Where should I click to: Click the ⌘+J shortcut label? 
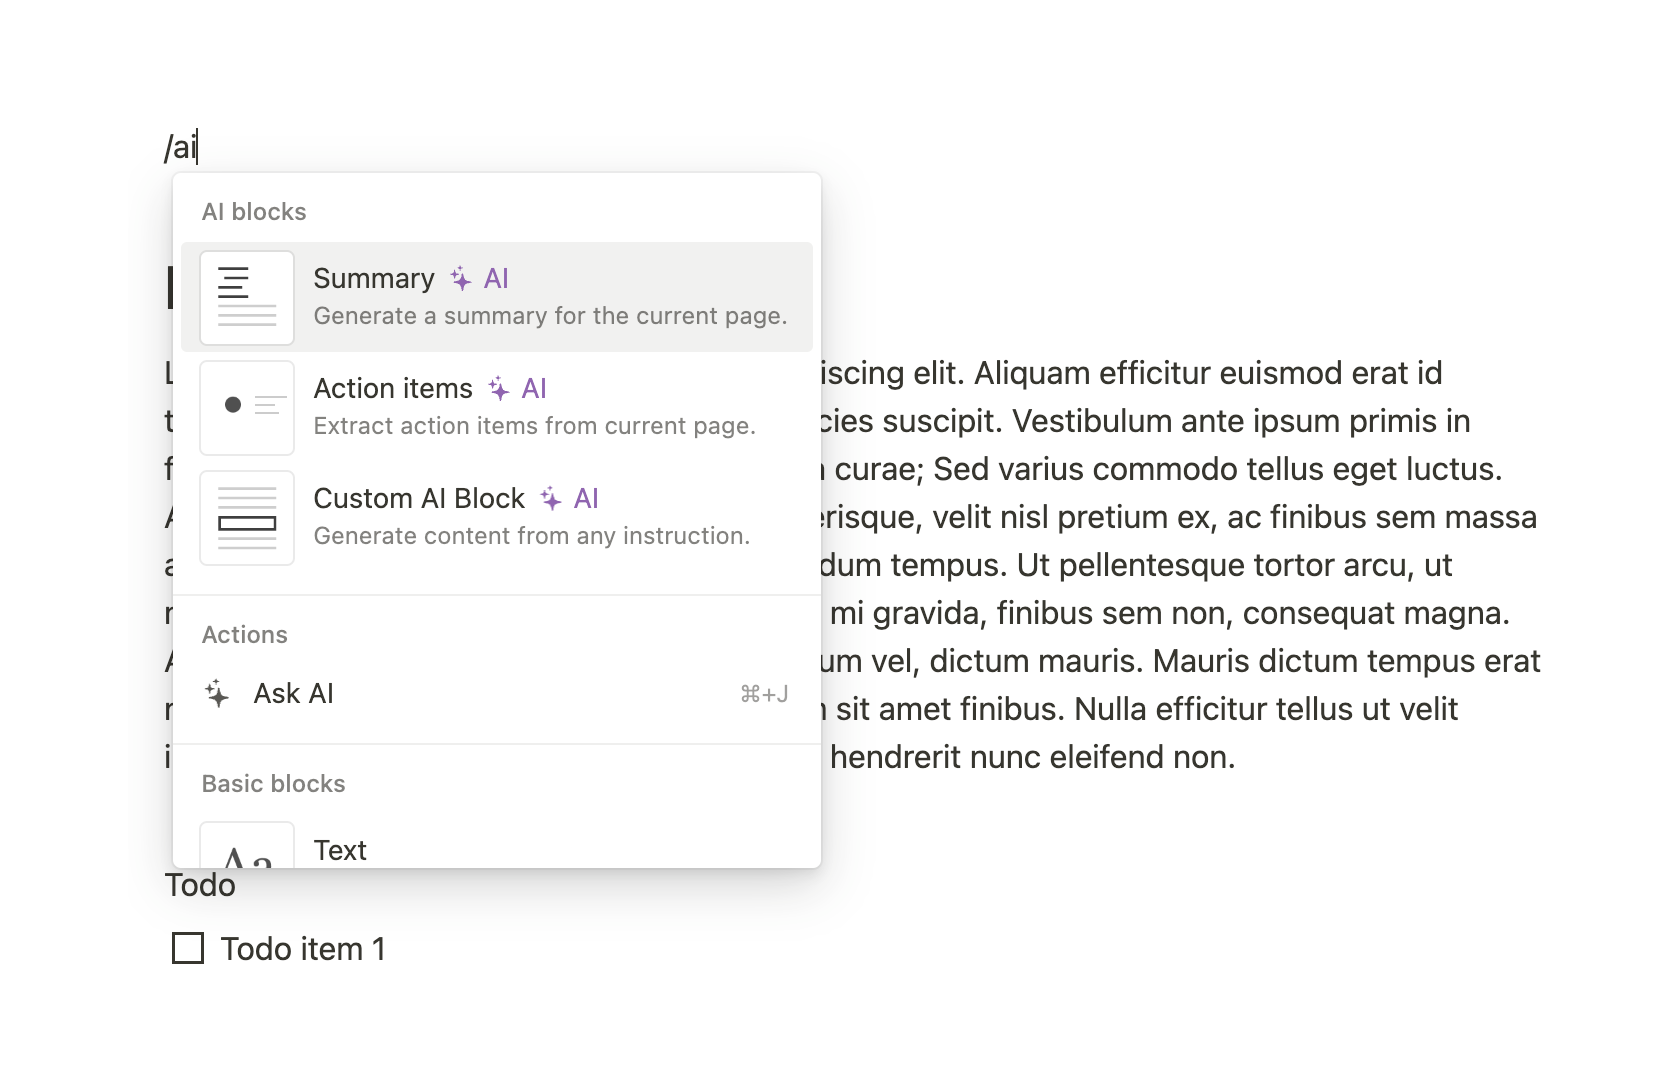pos(764,693)
